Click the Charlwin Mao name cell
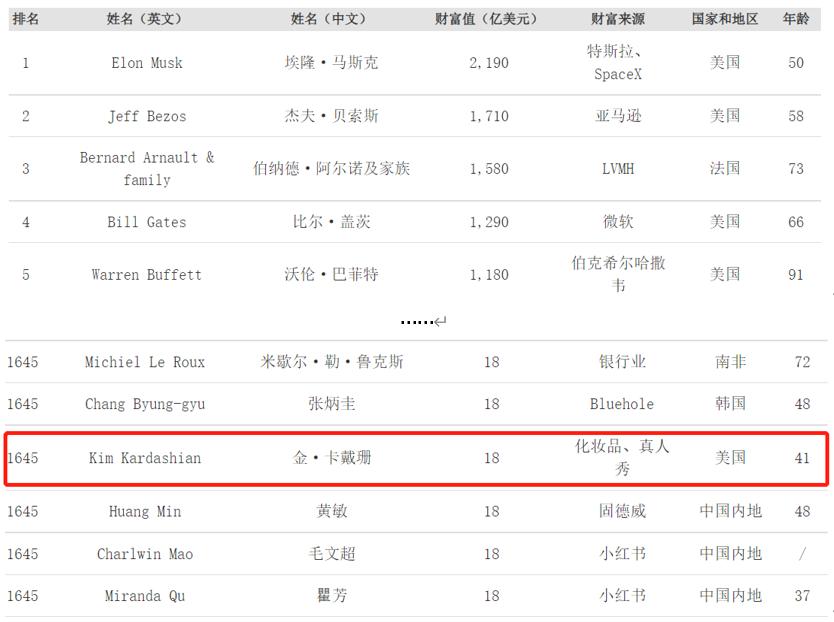 pos(145,554)
